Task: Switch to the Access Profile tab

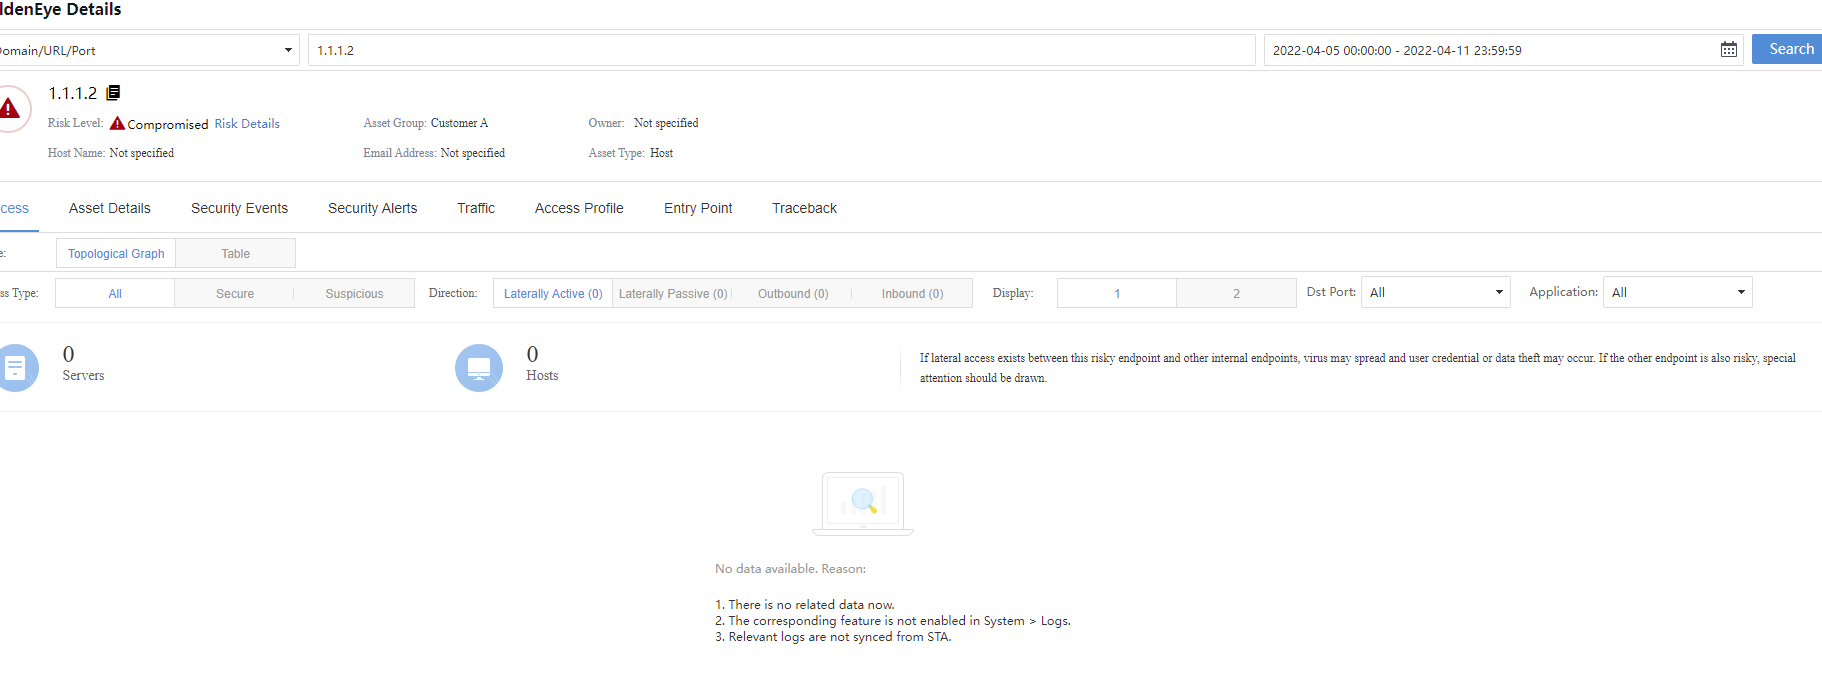Action: coord(579,208)
